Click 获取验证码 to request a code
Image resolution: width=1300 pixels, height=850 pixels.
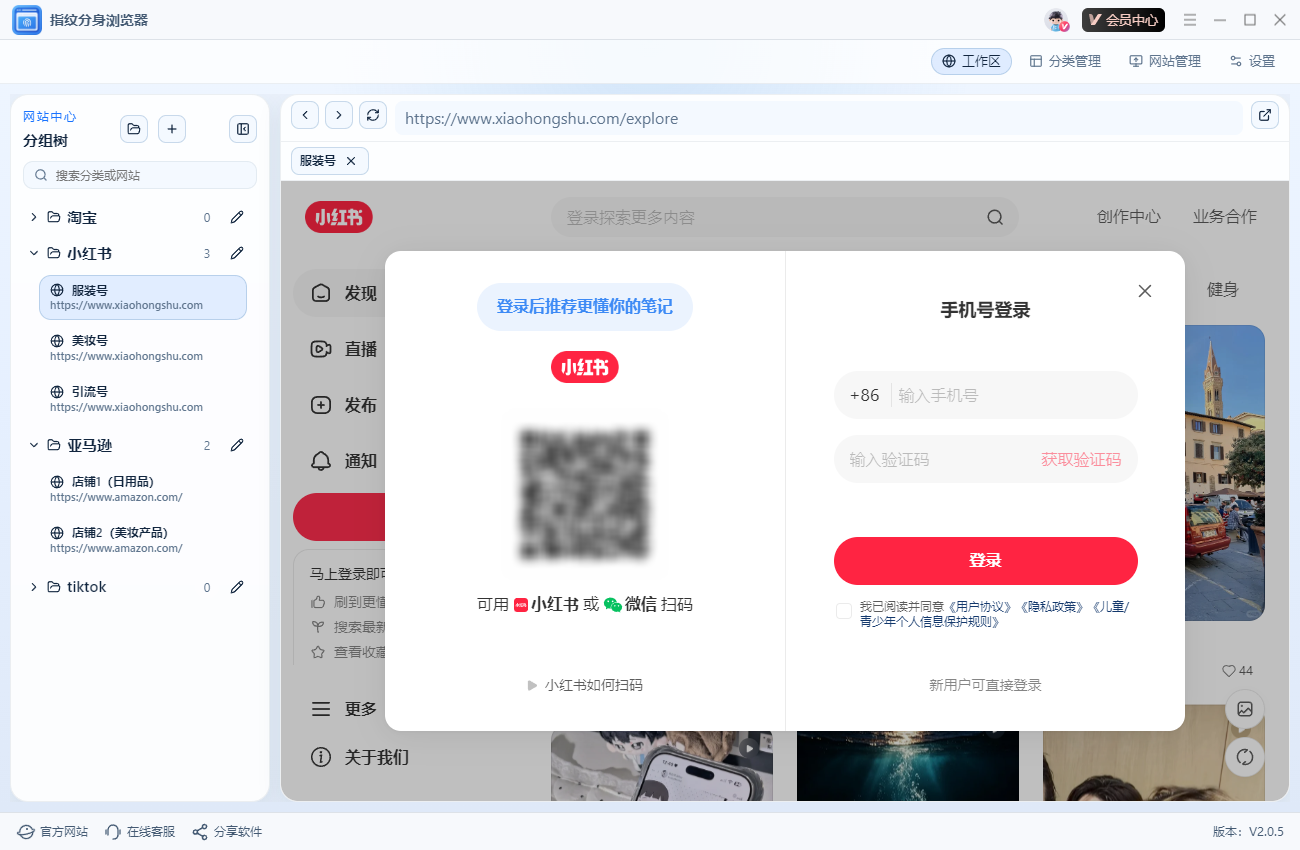[x=1081, y=459]
